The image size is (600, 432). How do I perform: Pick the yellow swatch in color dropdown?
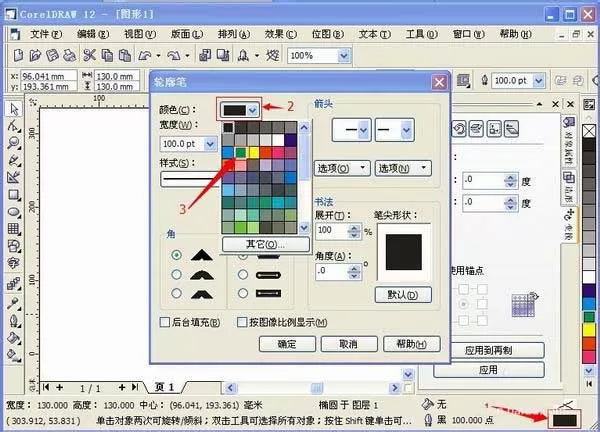pyautogui.click(x=253, y=153)
